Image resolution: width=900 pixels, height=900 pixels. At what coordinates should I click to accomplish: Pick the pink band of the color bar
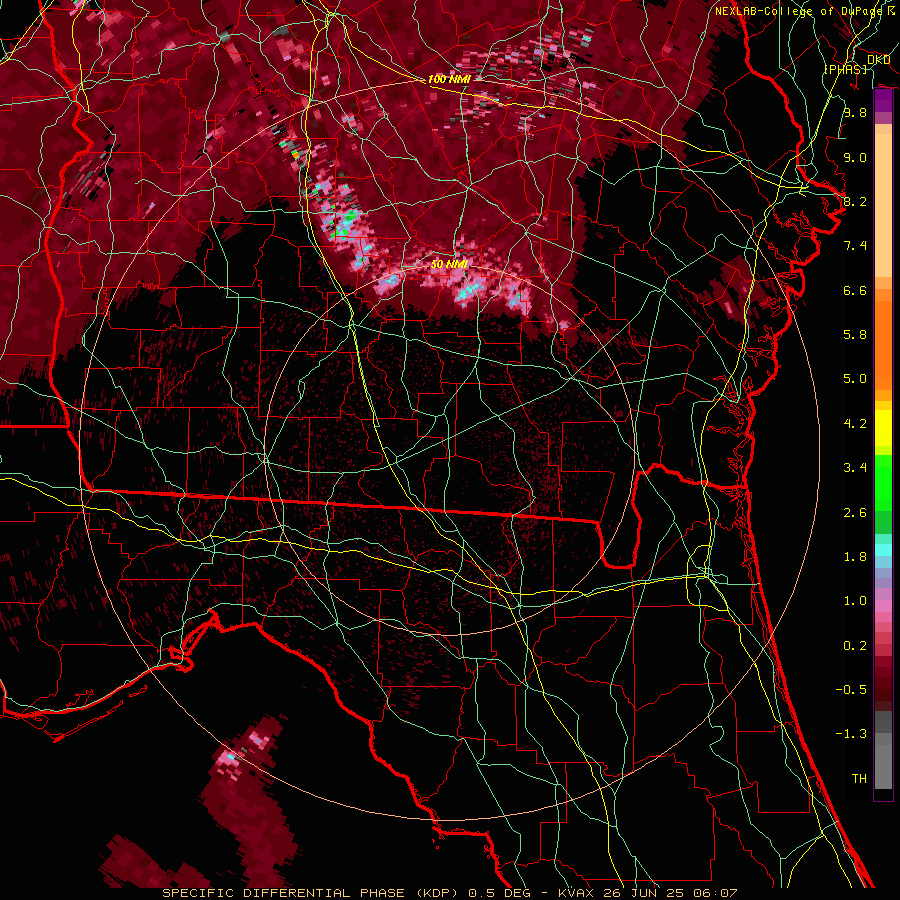click(x=883, y=606)
